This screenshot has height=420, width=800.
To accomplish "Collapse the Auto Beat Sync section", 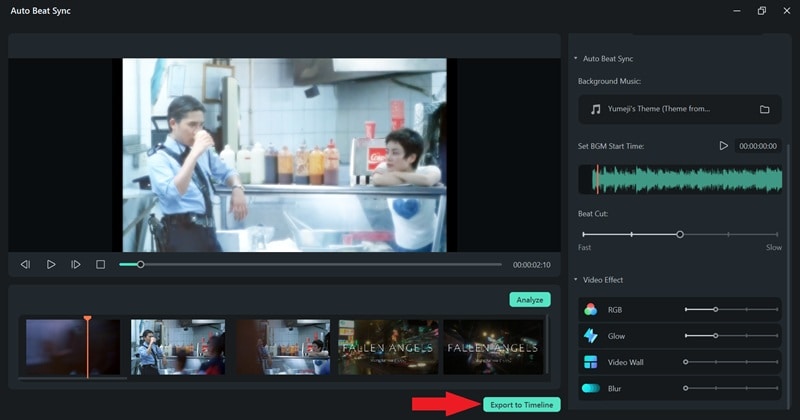I will click(576, 58).
